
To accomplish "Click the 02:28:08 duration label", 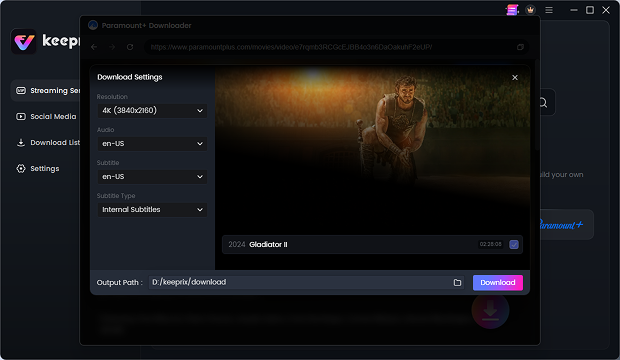I will click(490, 244).
